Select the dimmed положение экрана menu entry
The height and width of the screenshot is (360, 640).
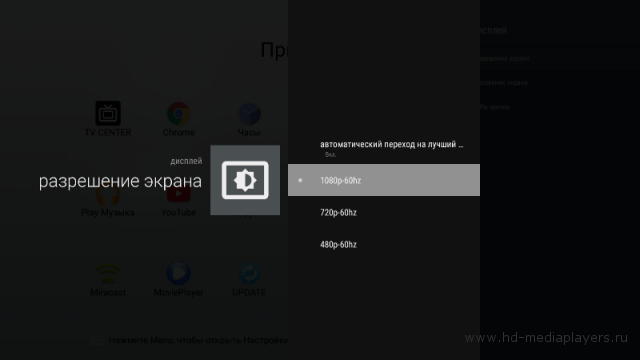(504, 82)
